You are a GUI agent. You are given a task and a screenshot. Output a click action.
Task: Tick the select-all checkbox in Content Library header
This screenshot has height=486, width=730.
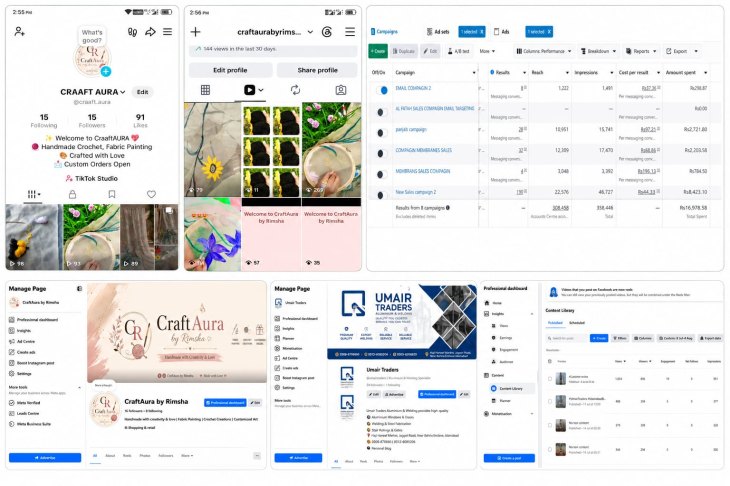coord(550,361)
